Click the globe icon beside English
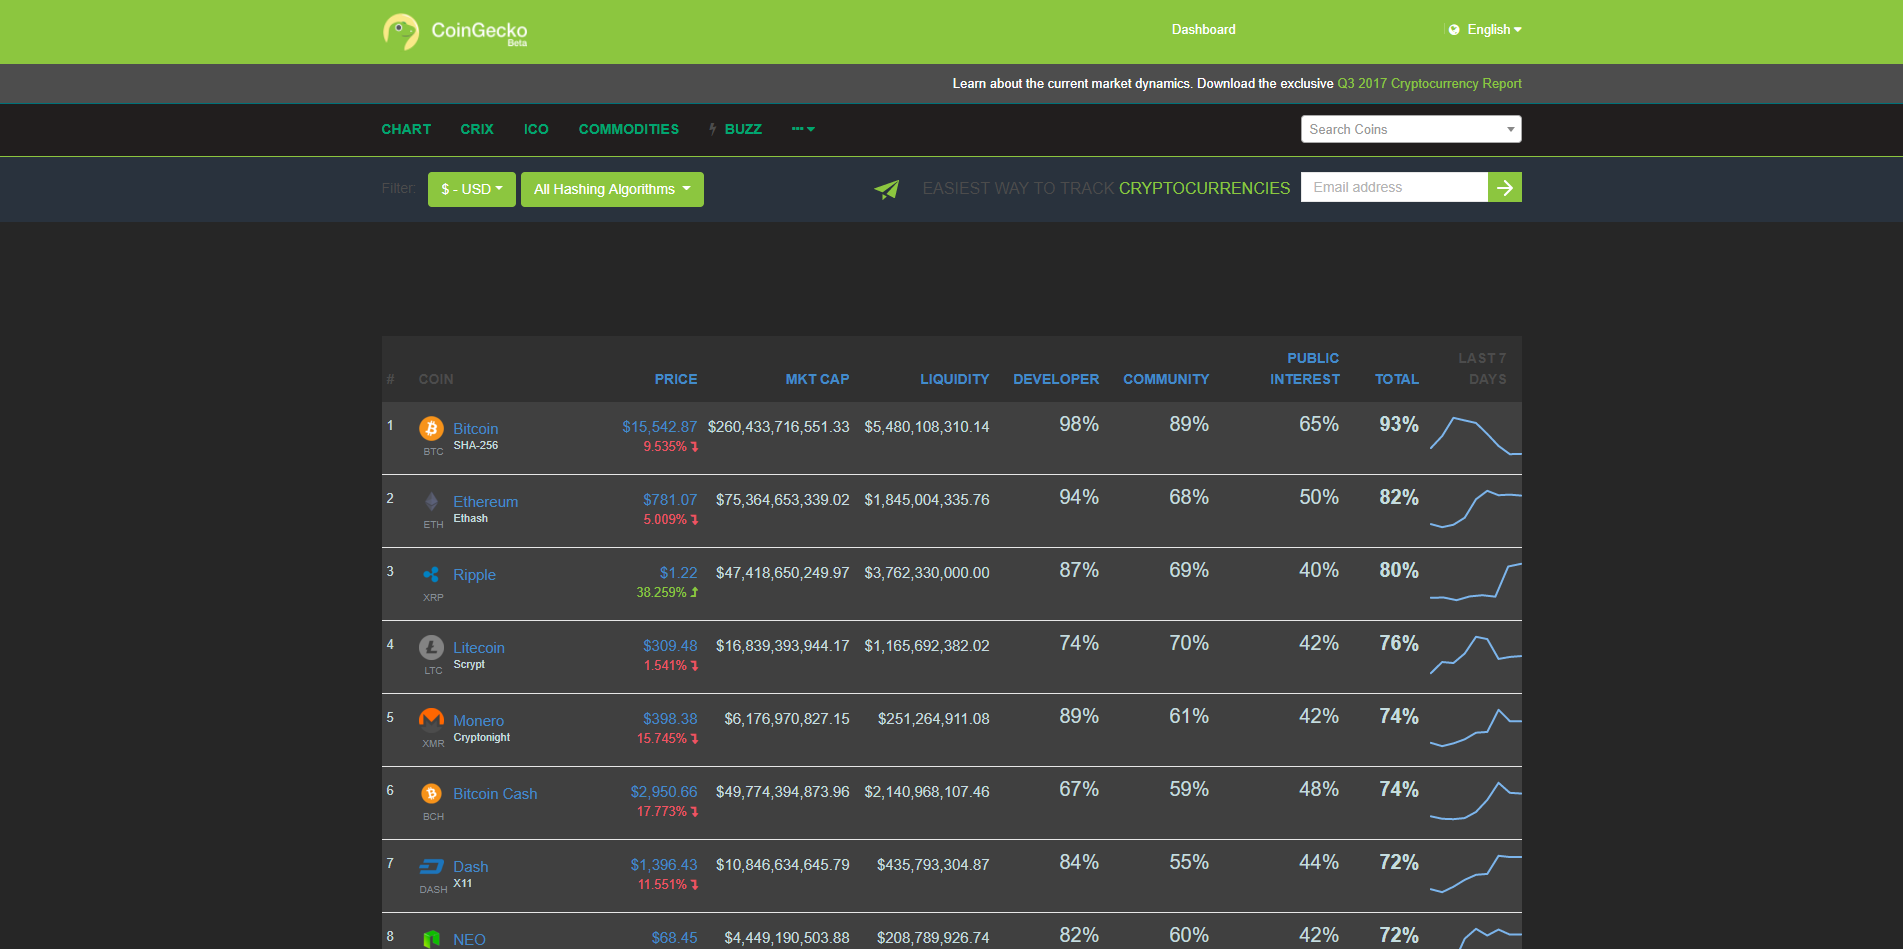Viewport: 1903px width, 949px height. click(x=1454, y=30)
